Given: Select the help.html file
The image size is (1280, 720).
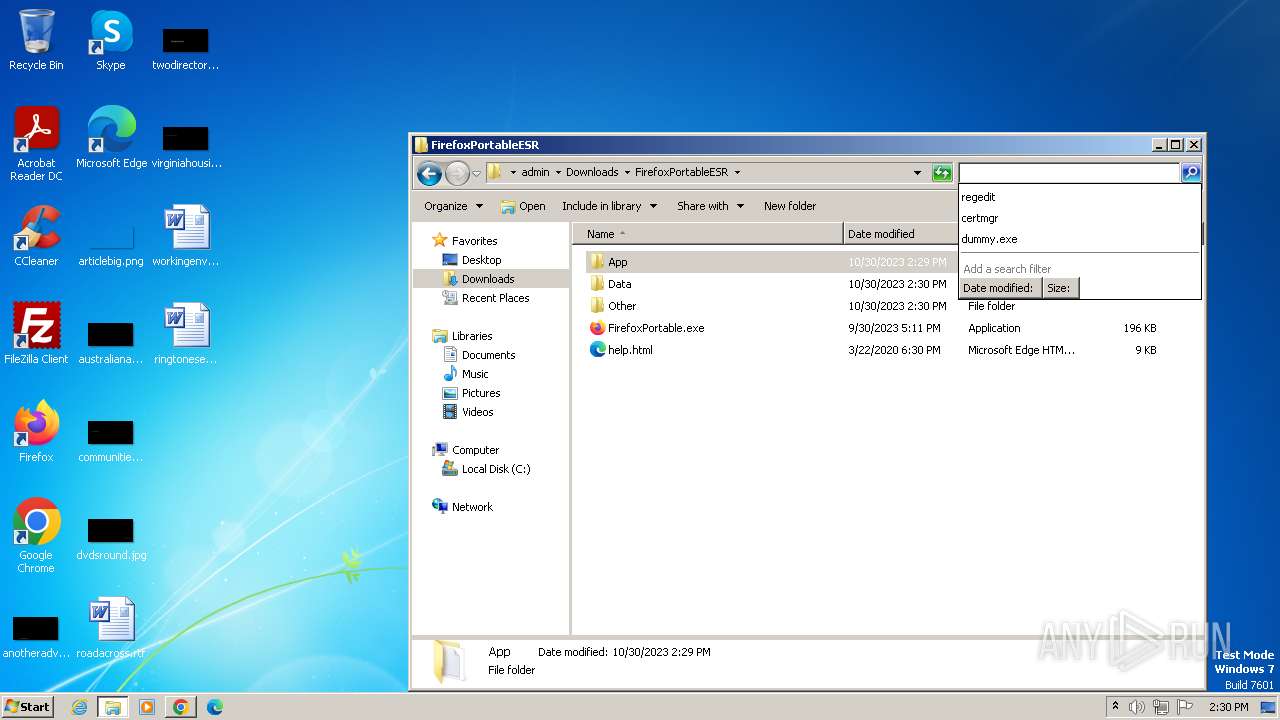Looking at the screenshot, I should (630, 350).
